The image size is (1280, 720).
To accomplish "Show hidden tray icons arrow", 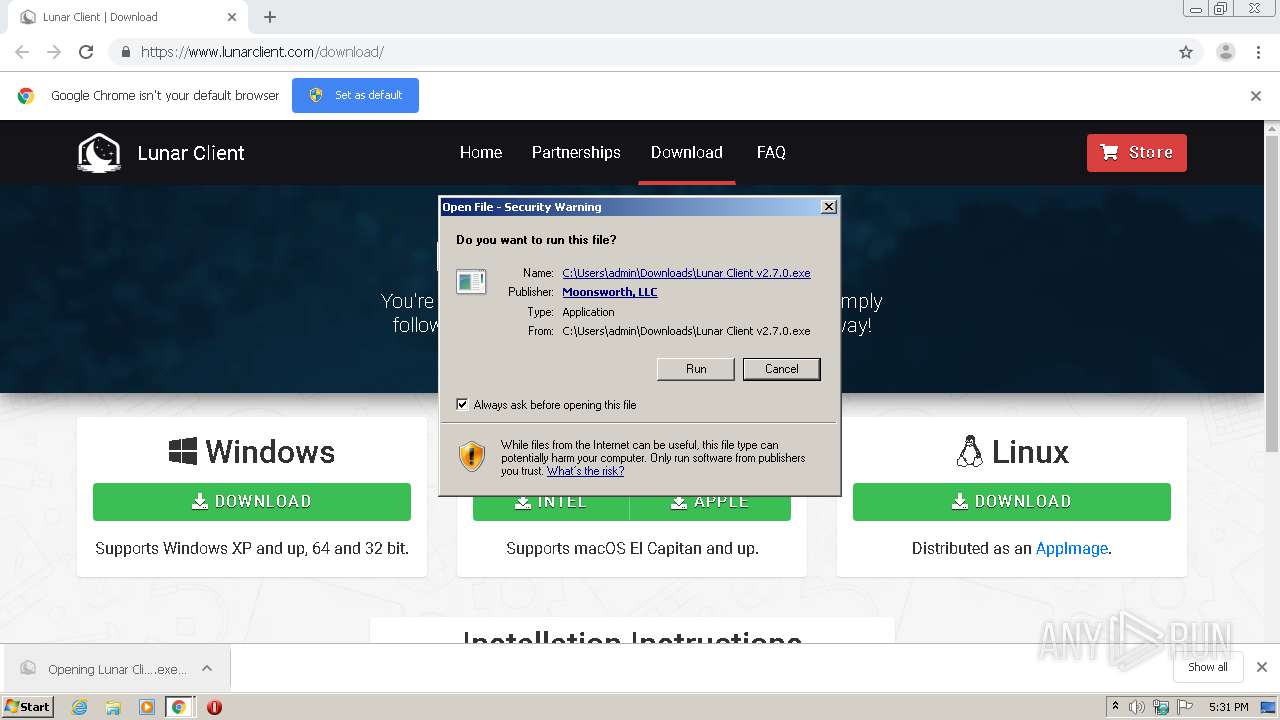I will 1115,707.
